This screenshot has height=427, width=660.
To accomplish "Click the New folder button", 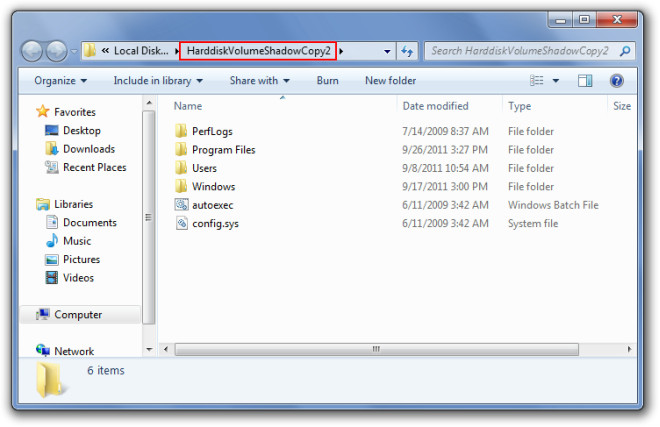I will point(390,80).
